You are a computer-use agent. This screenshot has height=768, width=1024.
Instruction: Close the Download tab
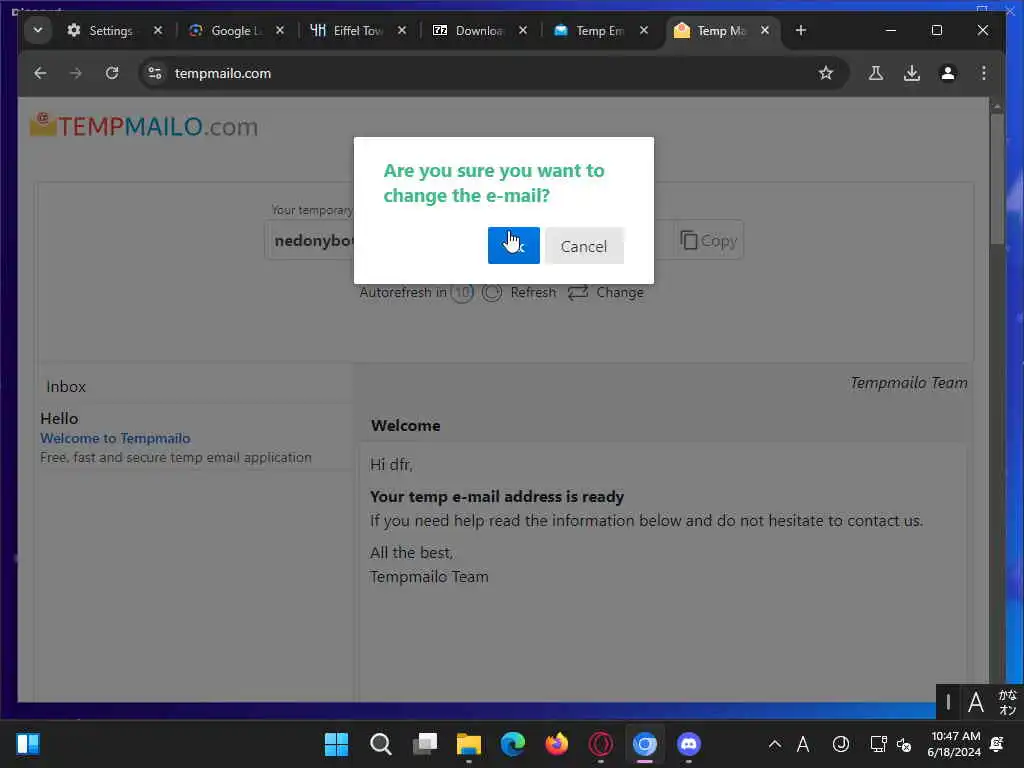tap(522, 30)
